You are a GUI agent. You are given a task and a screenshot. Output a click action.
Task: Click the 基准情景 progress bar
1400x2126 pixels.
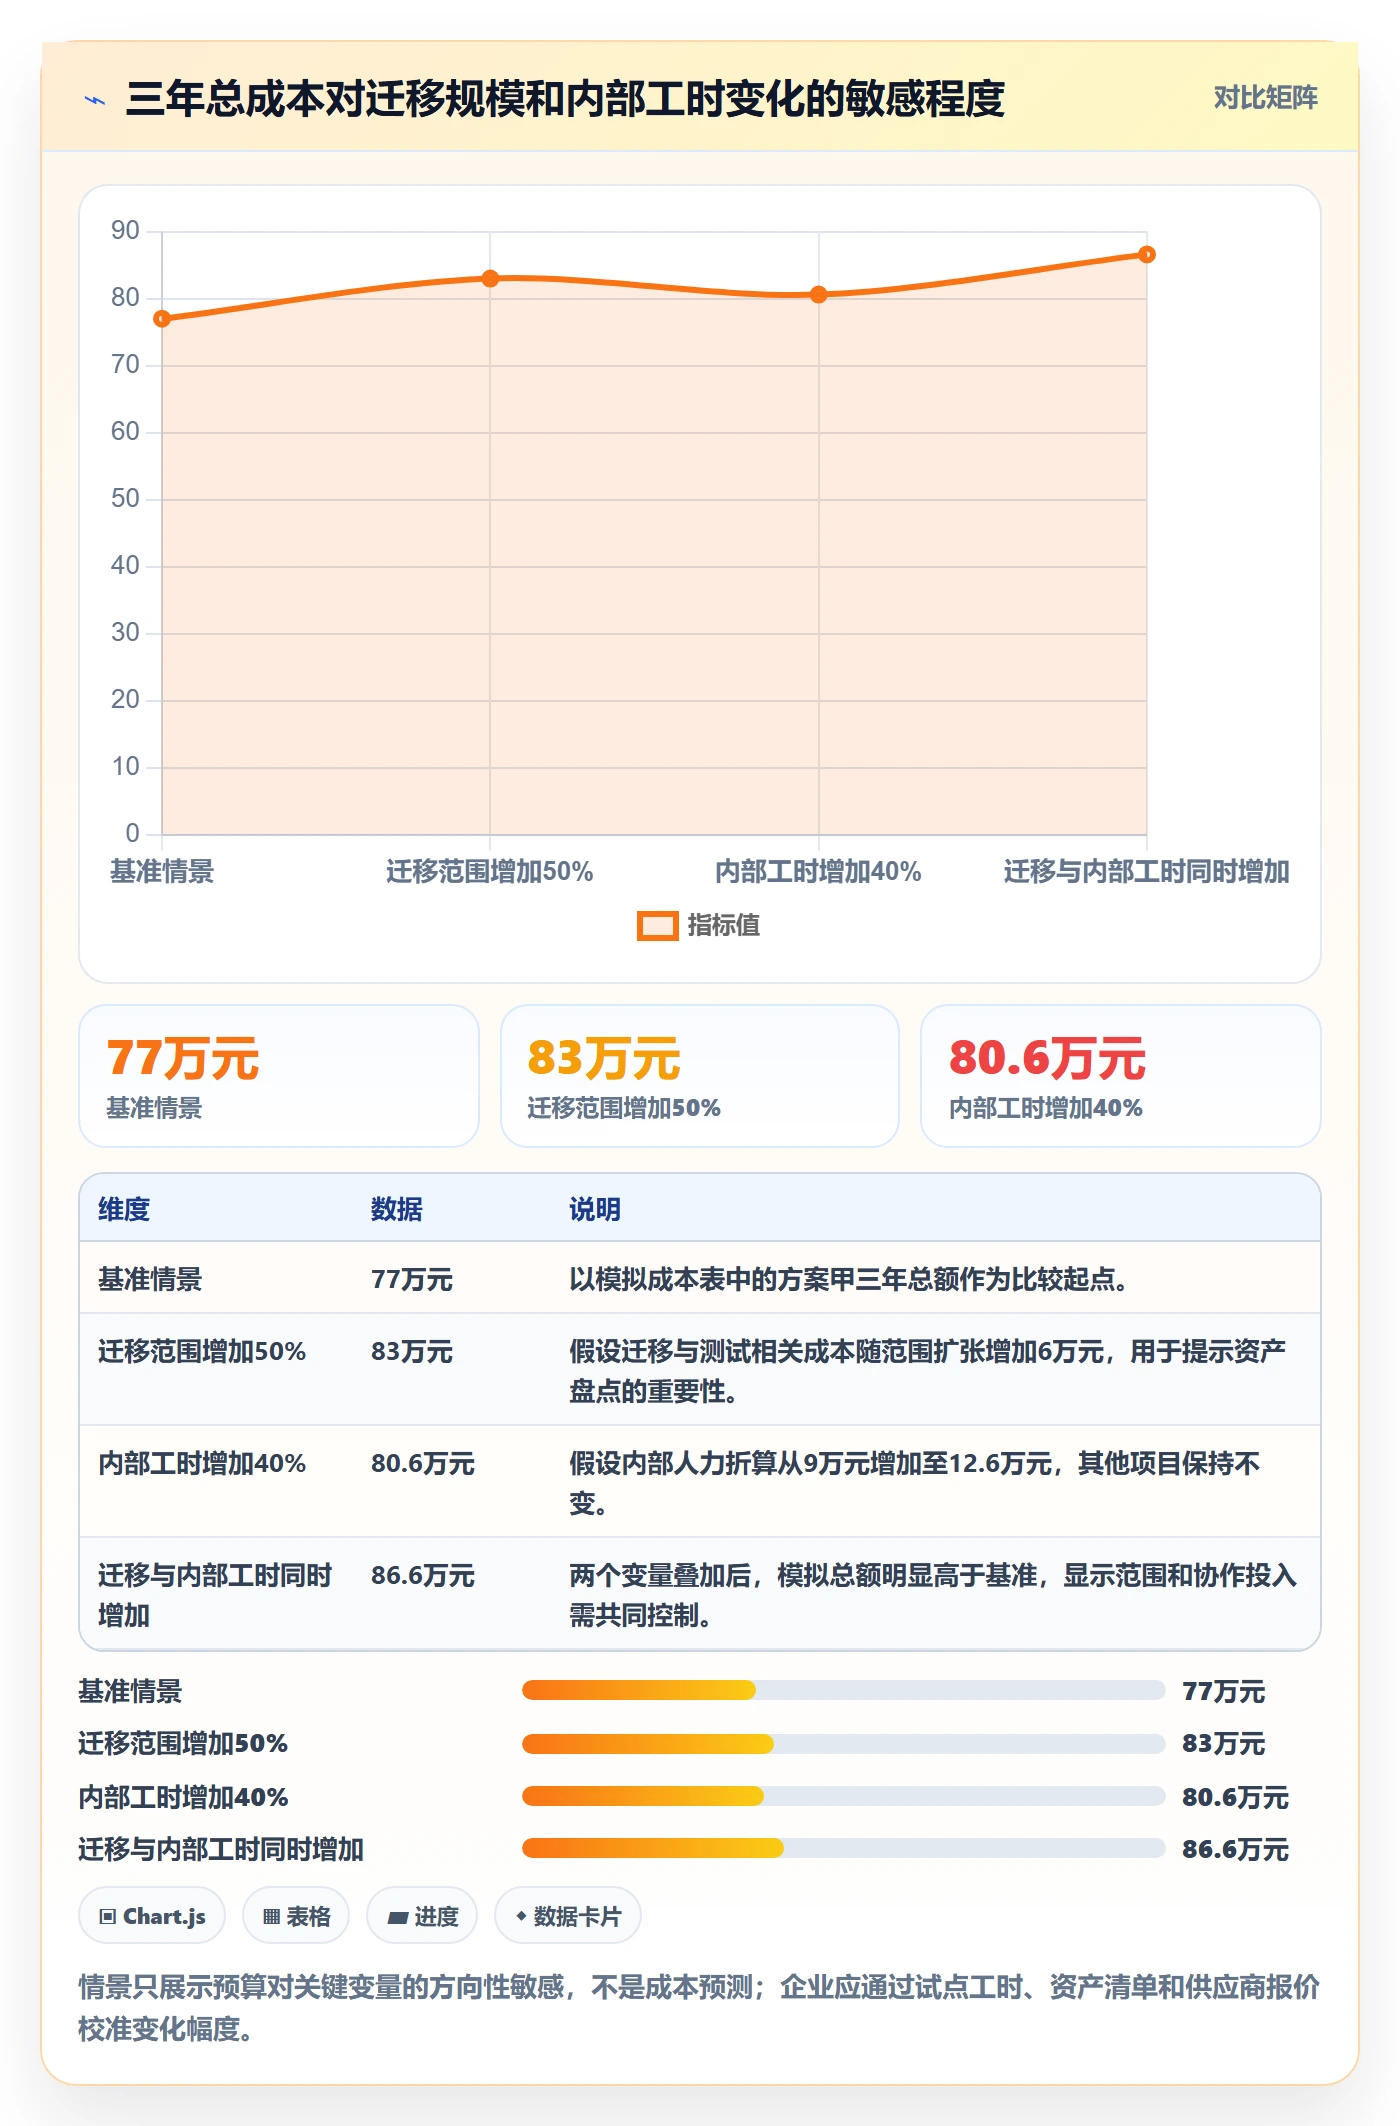pyautogui.click(x=843, y=1690)
